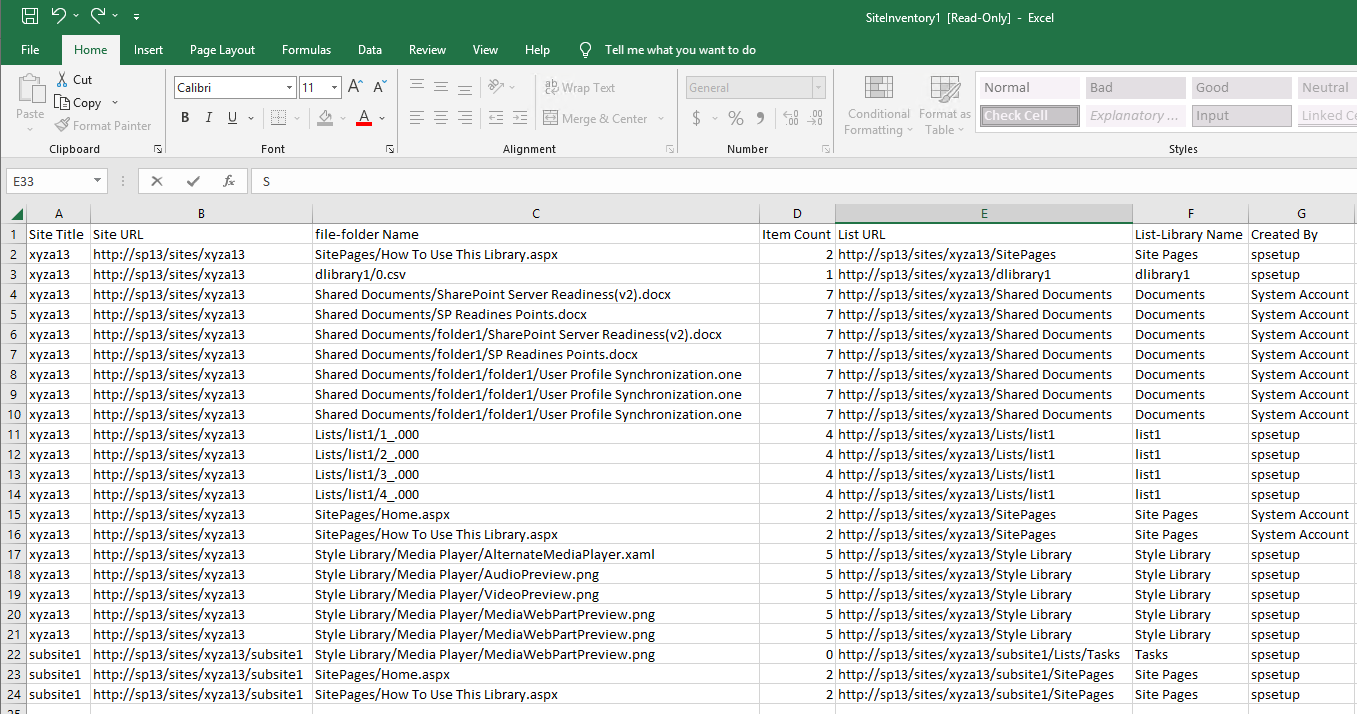1357x714 pixels.
Task: Click the Tell me search field
Action: tap(680, 49)
